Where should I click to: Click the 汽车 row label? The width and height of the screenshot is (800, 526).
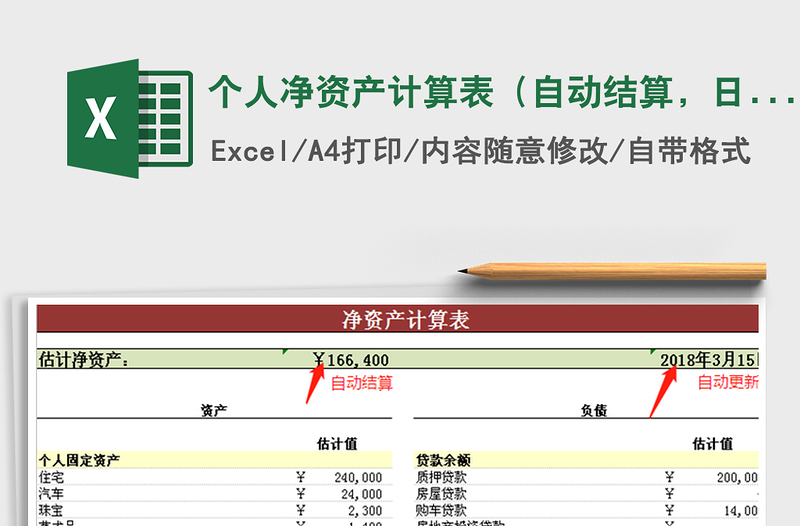51,493
